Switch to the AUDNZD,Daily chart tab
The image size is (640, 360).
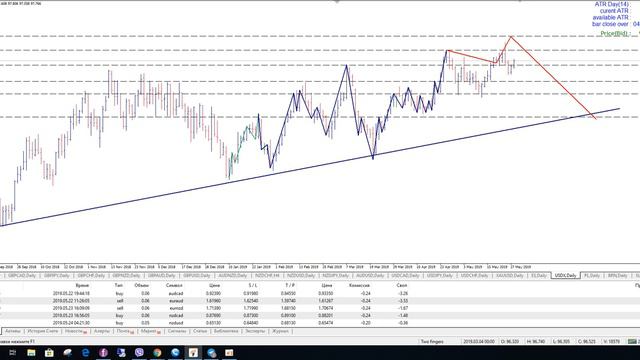[233, 276]
